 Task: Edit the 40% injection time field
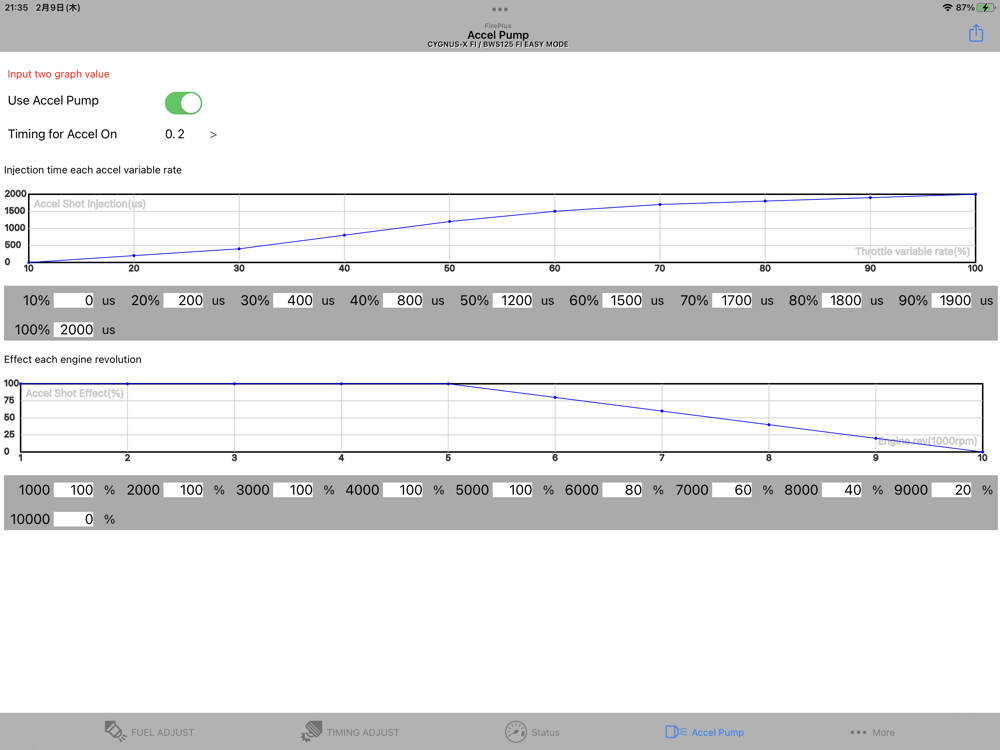(402, 300)
